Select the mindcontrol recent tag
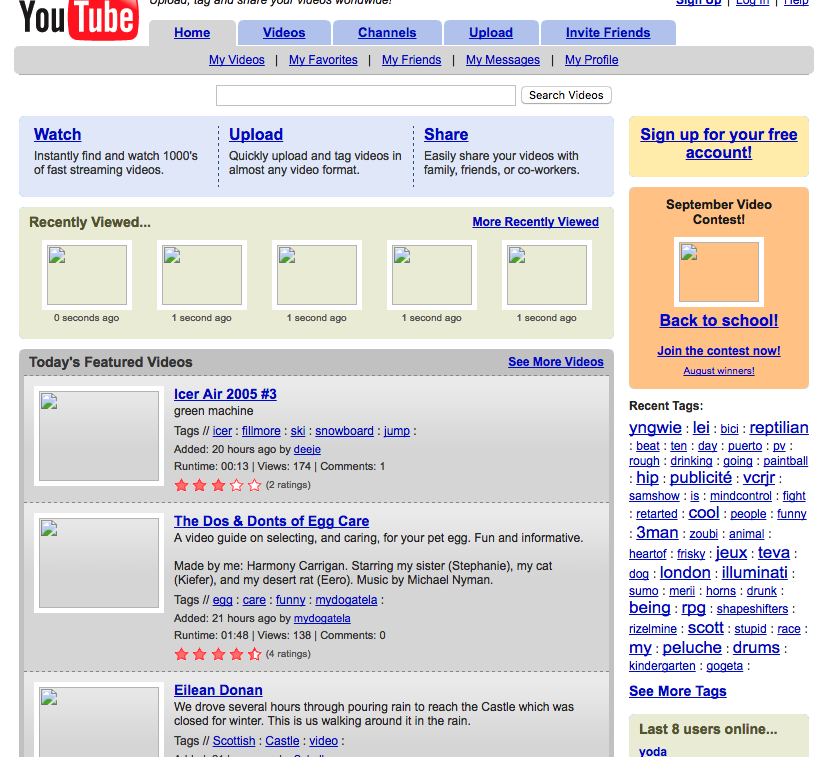Viewport: 827px width, 757px height. [x=741, y=496]
